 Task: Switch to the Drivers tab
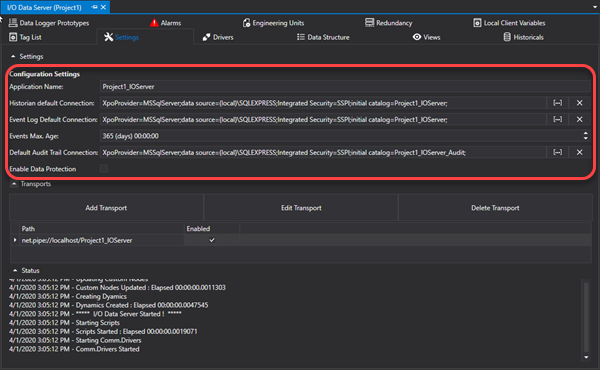218,37
